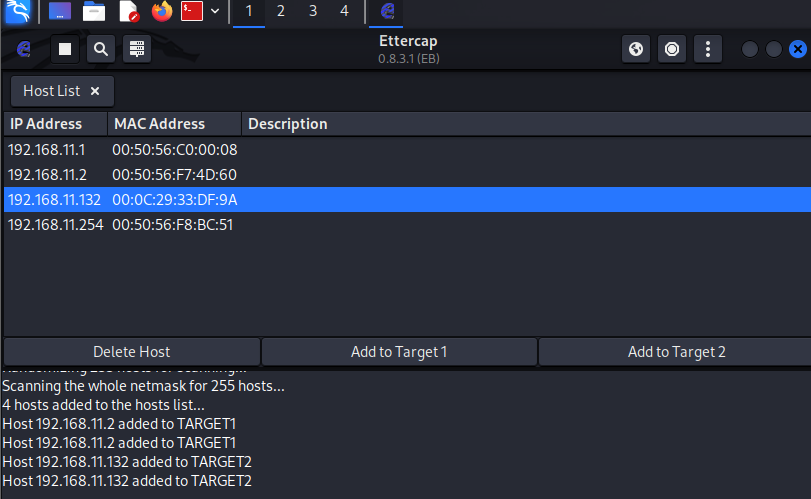Open the hosts list icon button
The width and height of the screenshot is (811, 499).
tap(137, 49)
